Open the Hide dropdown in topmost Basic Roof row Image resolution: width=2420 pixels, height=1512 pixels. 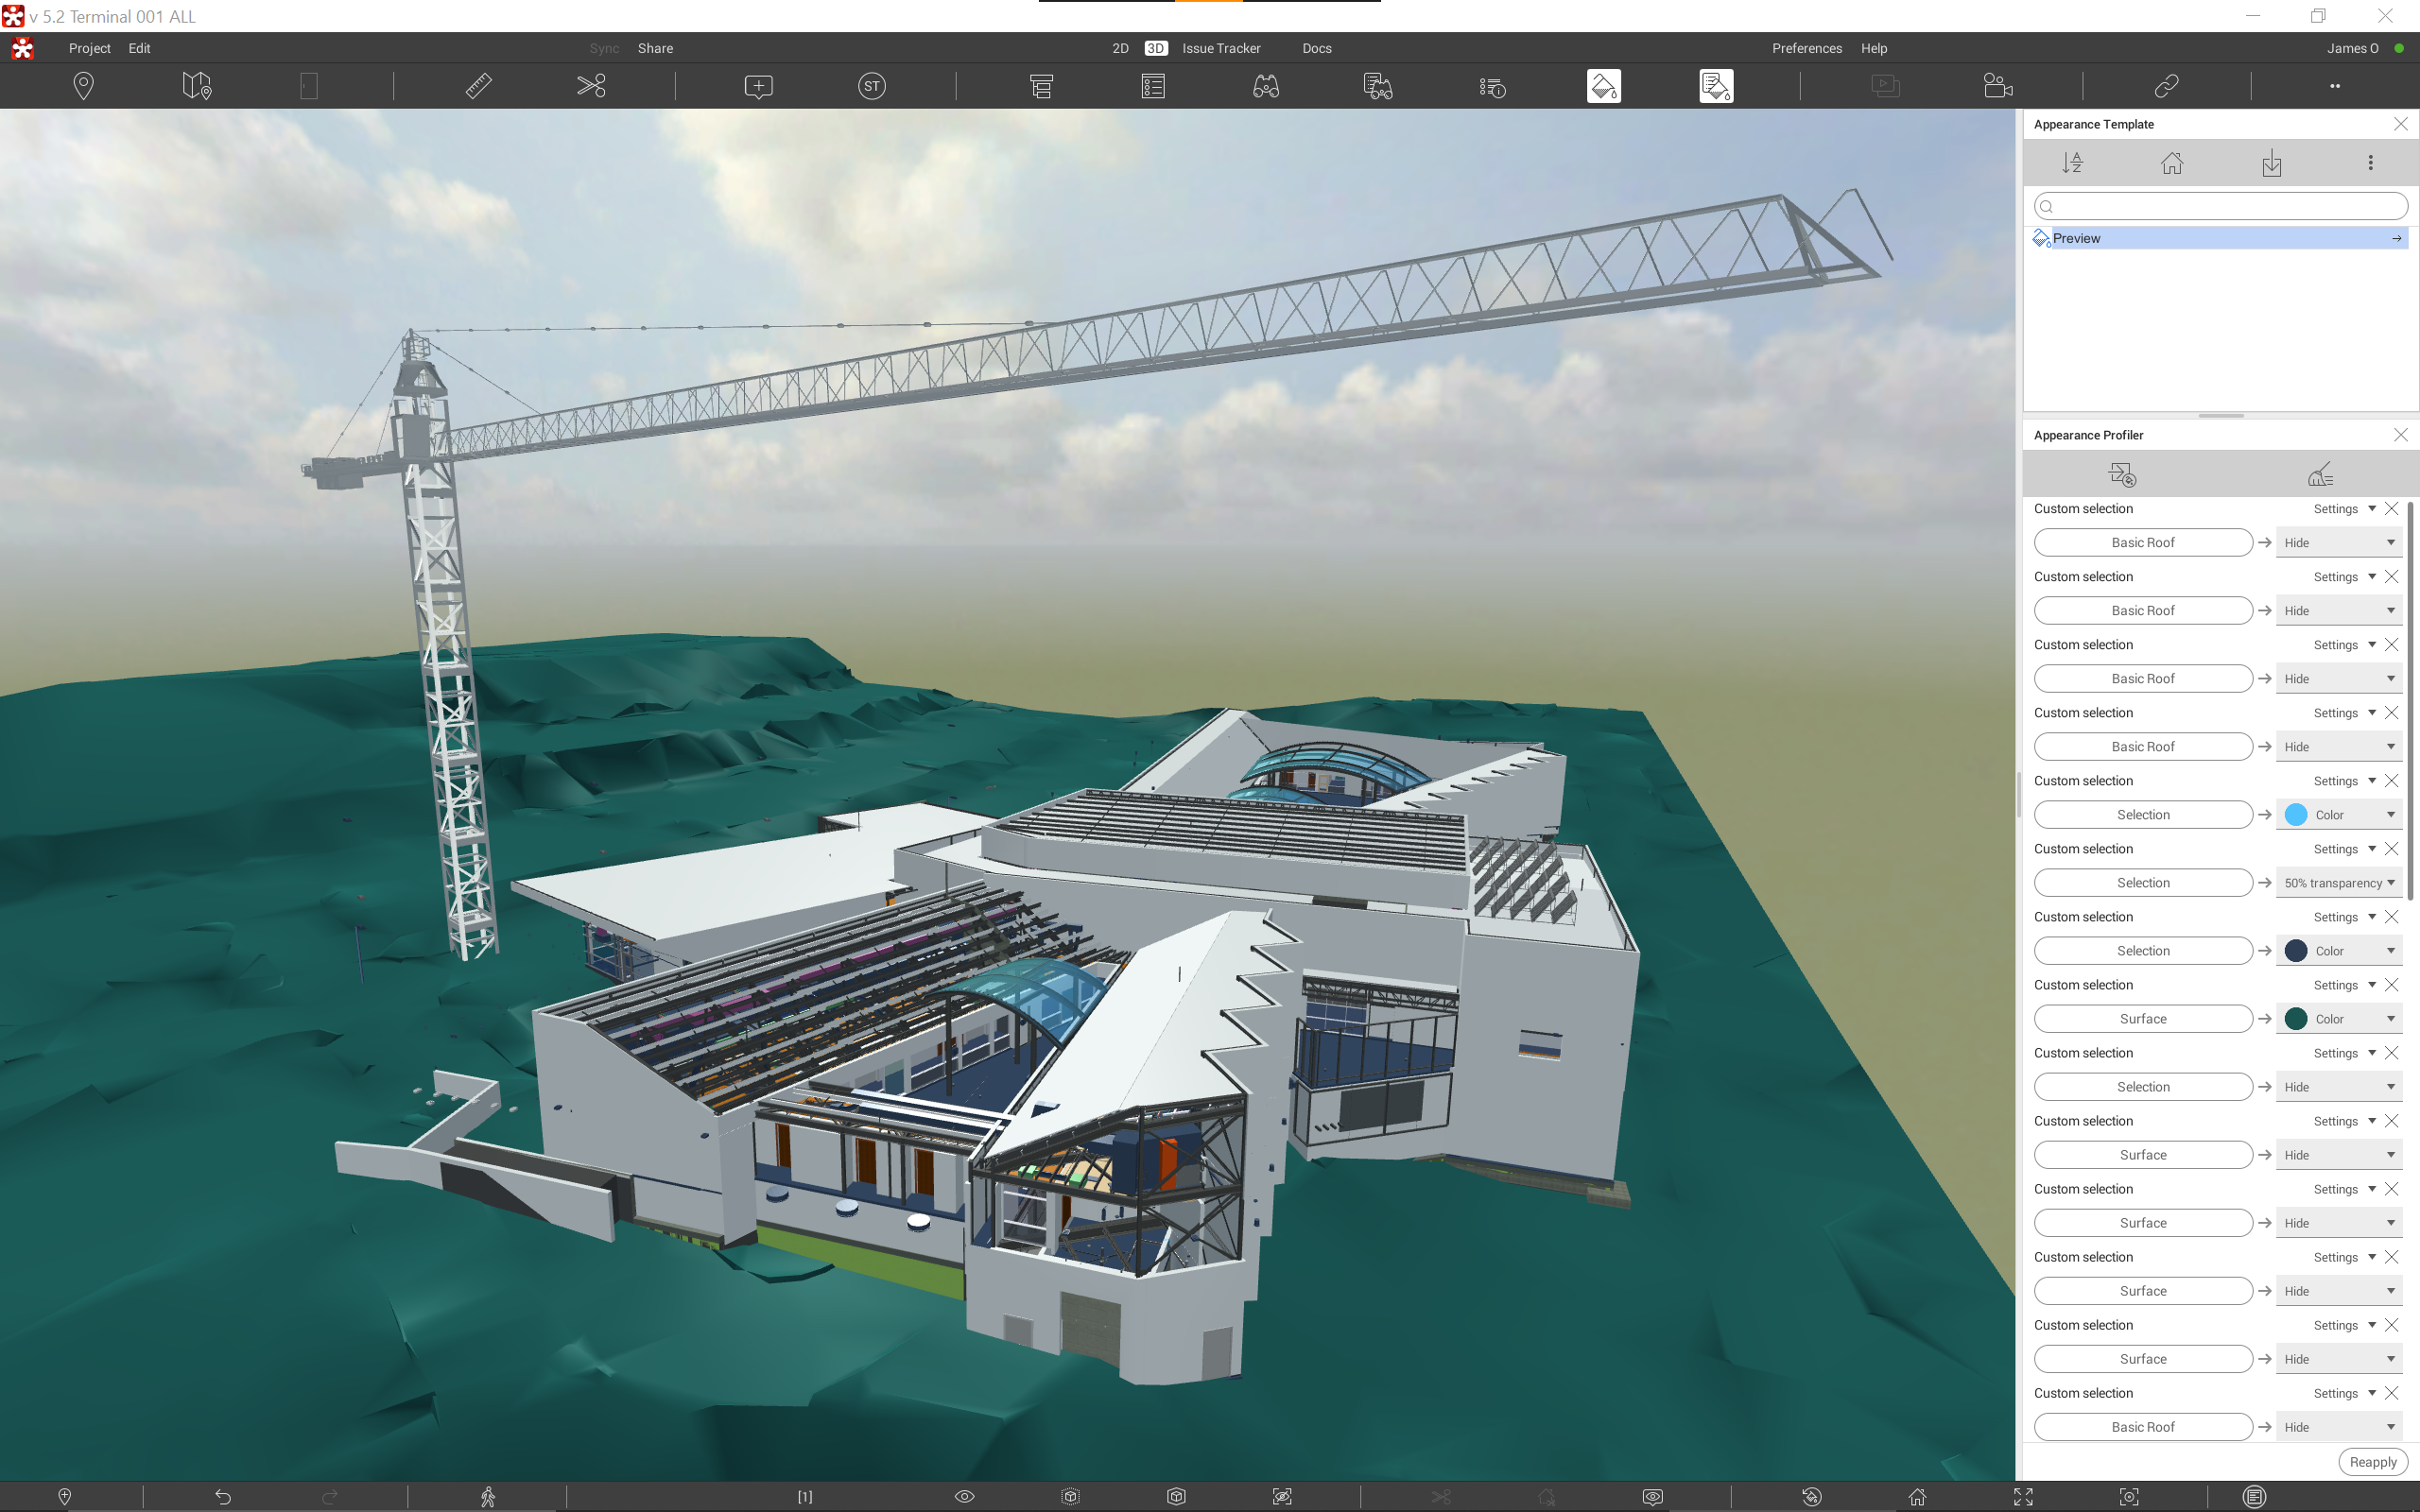[x=2339, y=543]
